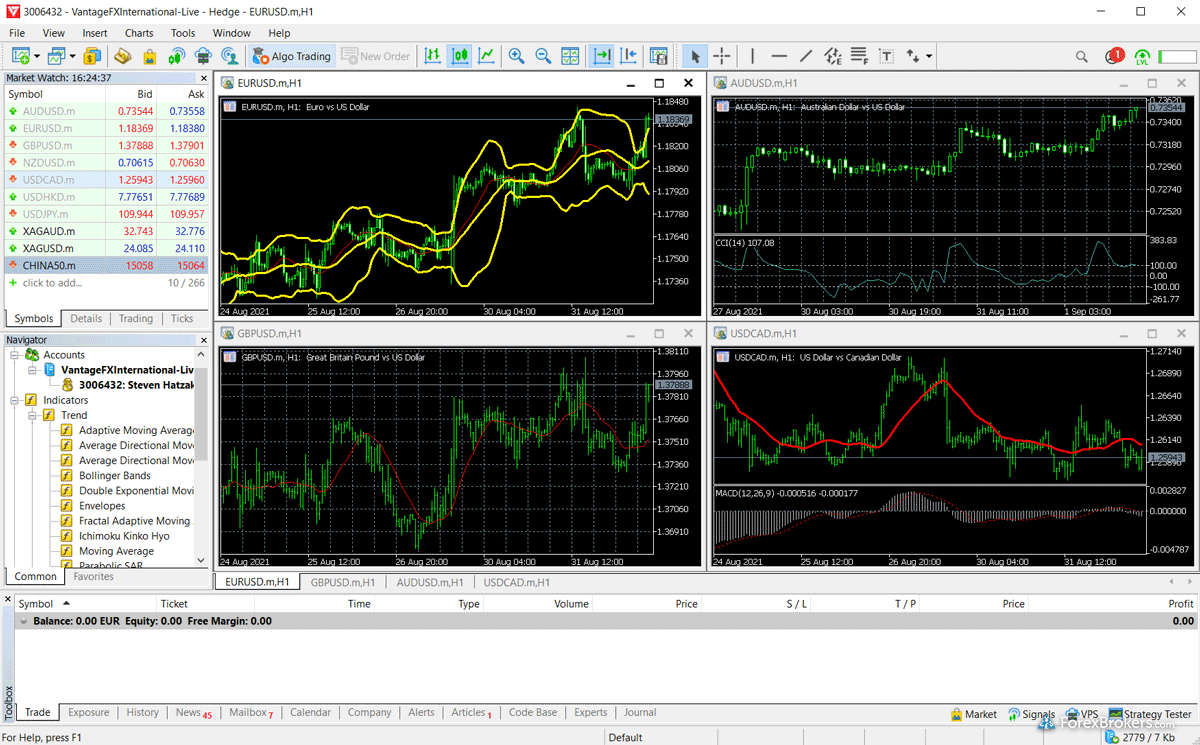This screenshot has width=1200, height=745.
Task: Switch to Ticks tab in Market Watch
Action: [x=182, y=319]
